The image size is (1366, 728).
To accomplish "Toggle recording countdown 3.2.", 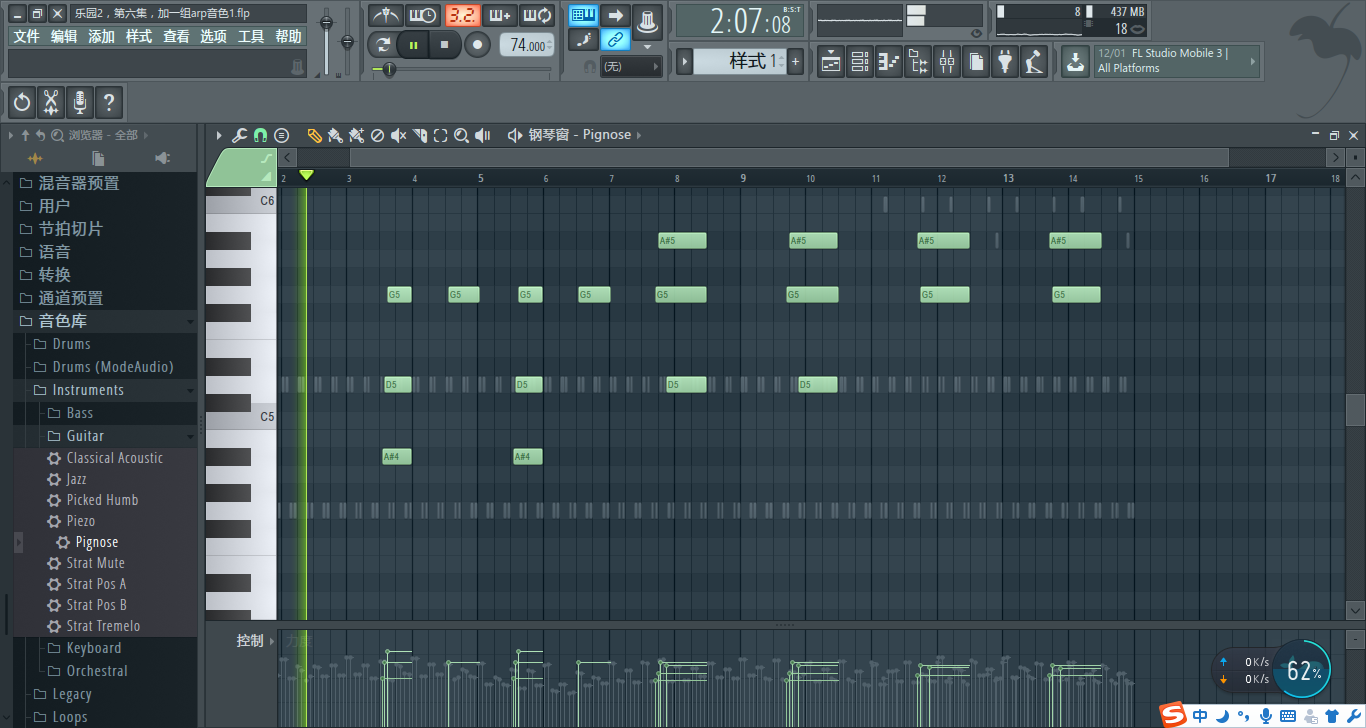I will coord(463,15).
